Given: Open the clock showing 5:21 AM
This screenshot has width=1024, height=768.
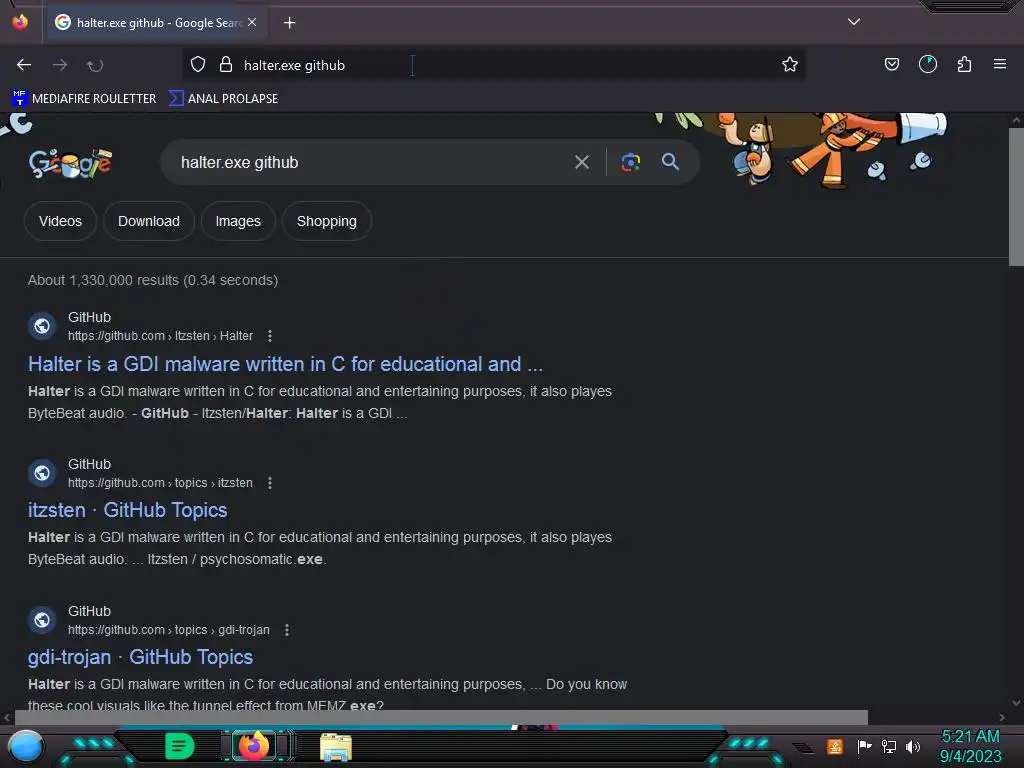Looking at the screenshot, I should point(970,746).
